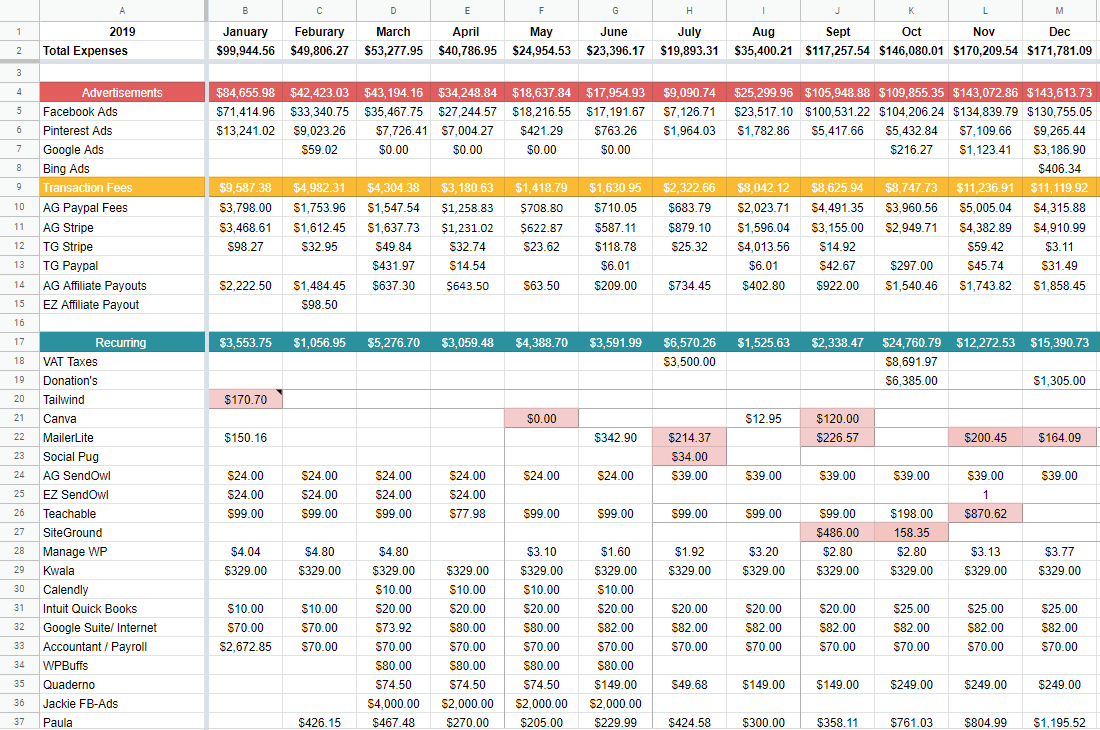Click Intuit Quick Books row label
This screenshot has width=1100, height=730.
click(122, 608)
